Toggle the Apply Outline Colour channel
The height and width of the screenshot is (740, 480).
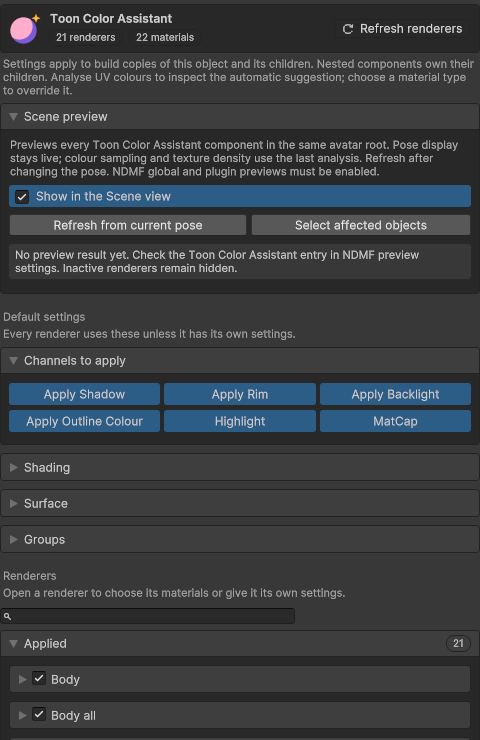click(x=84, y=421)
